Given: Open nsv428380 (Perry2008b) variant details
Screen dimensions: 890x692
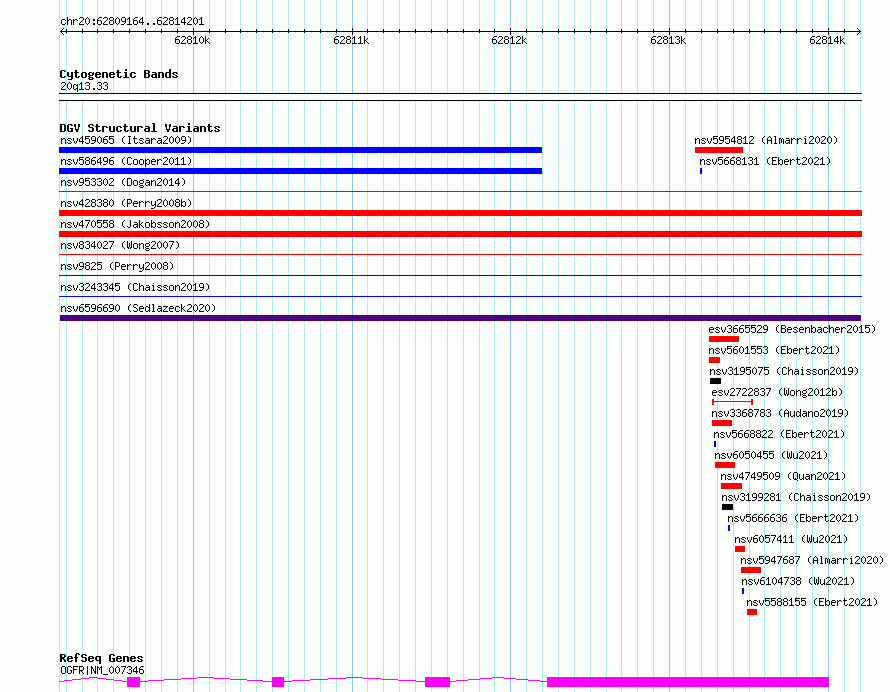Looking at the screenshot, I should (x=126, y=203).
